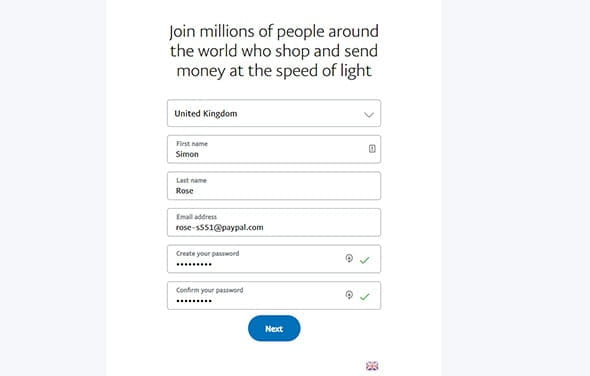Click the autofill icon in First name field
The height and width of the screenshot is (376, 590).
[x=372, y=149]
